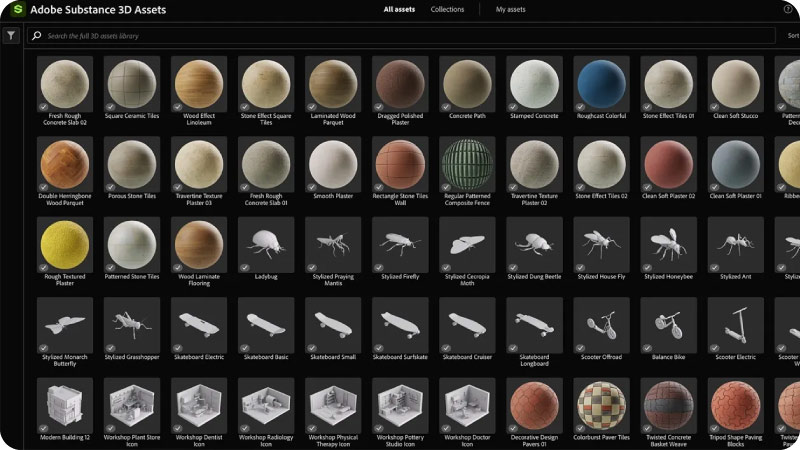
Task: Select Regular Patterned Composite Fence thumbnail
Action: pos(467,164)
